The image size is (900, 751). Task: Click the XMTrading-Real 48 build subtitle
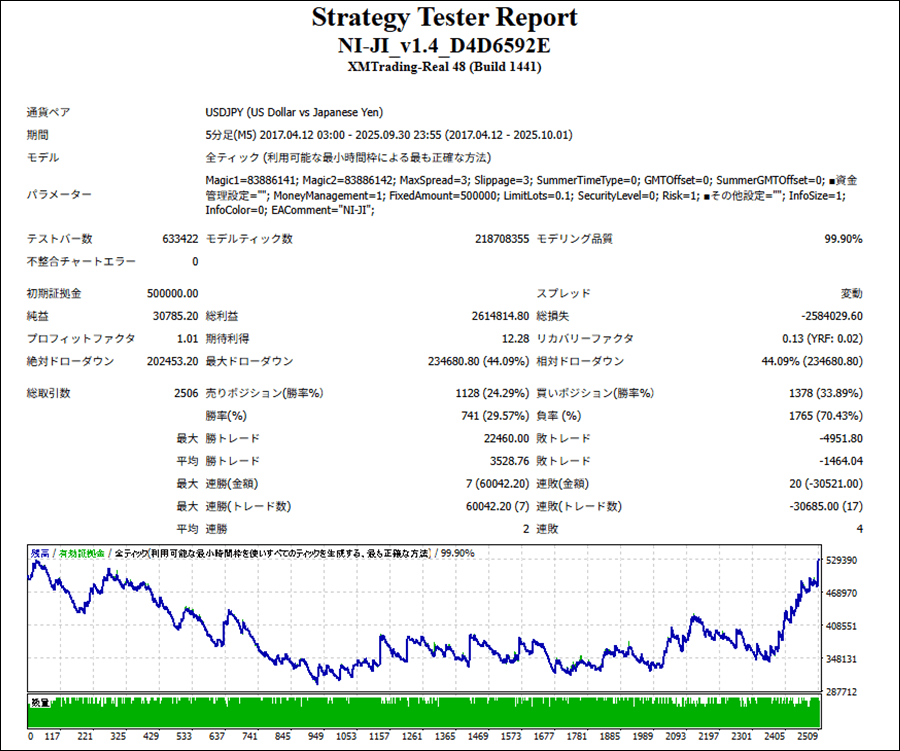click(x=444, y=67)
